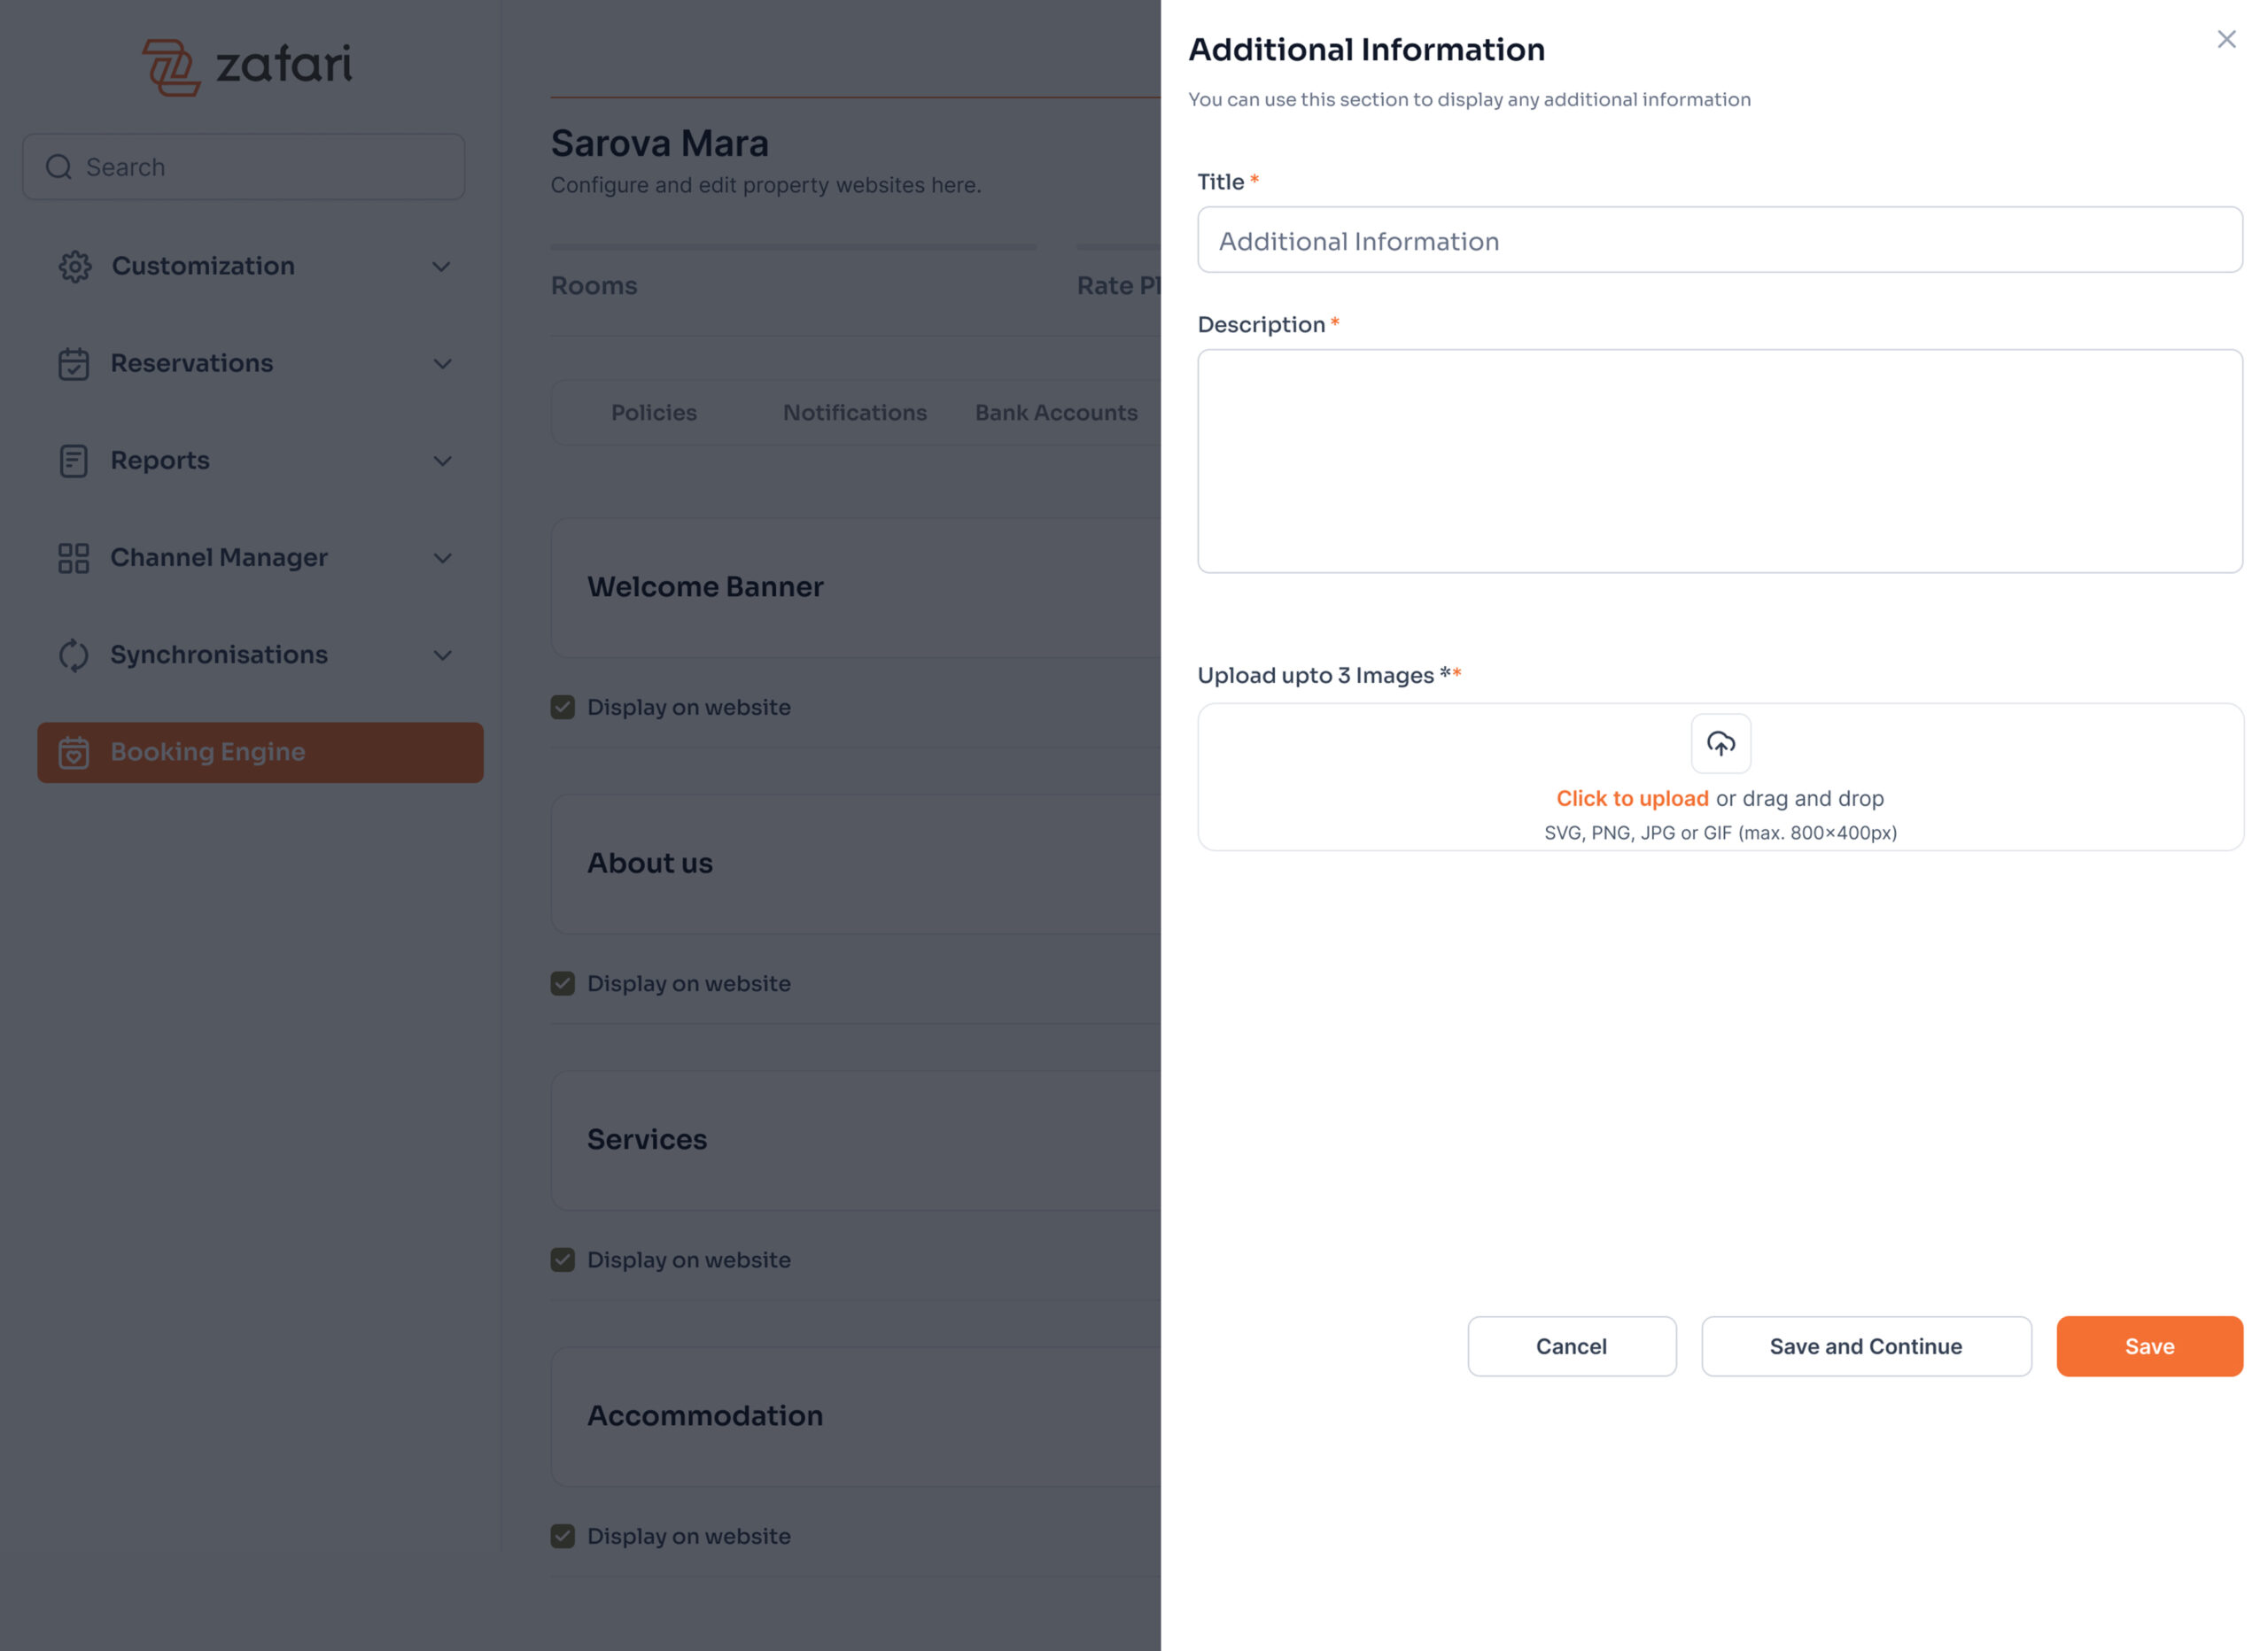Viewport: 2268px width, 1651px height.
Task: Click the Booking Engine calendar icon
Action: (x=73, y=753)
